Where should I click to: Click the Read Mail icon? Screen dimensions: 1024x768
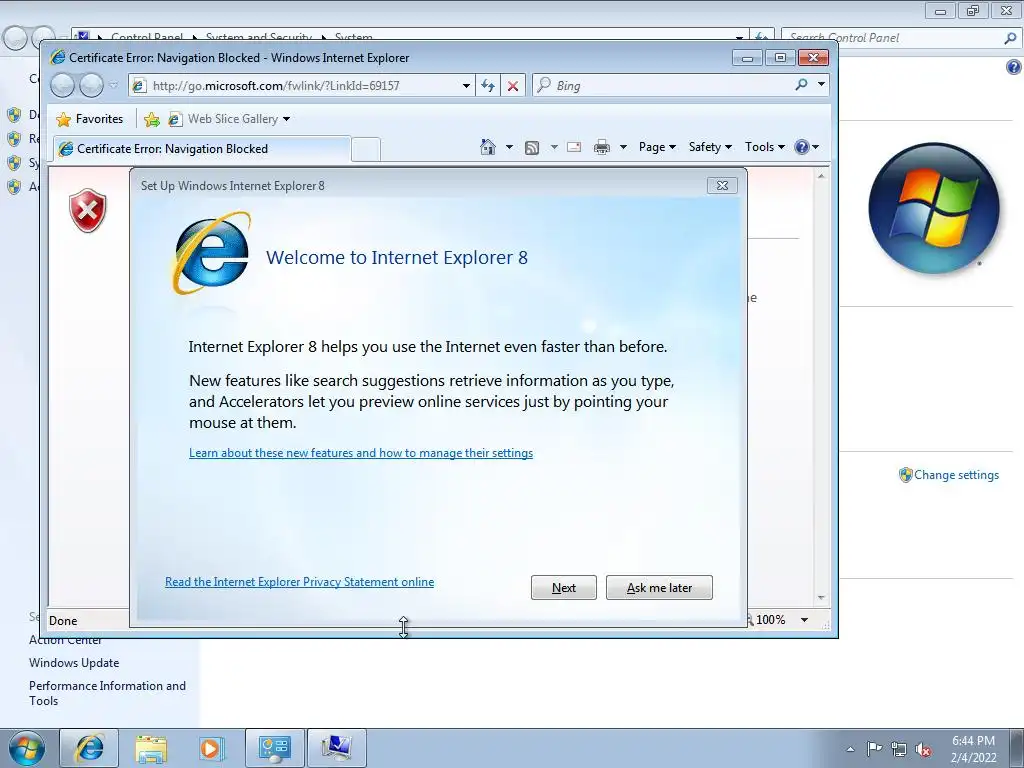[x=573, y=148]
